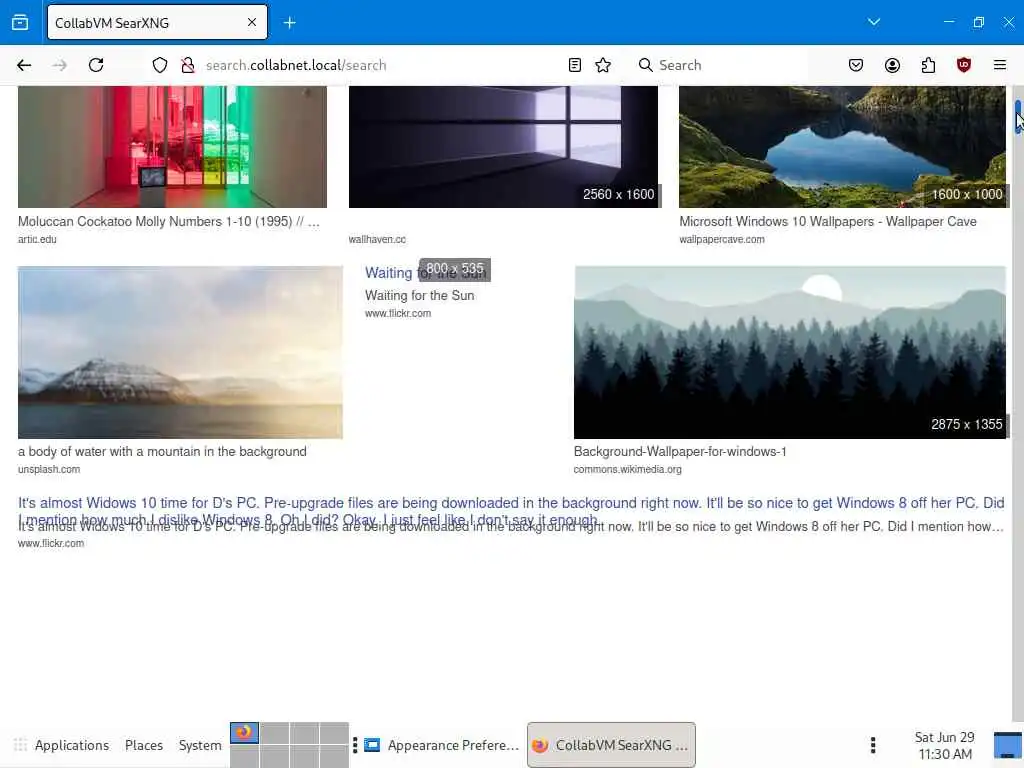Open the Pocket save icon
1024x768 pixels.
pyautogui.click(x=856, y=65)
